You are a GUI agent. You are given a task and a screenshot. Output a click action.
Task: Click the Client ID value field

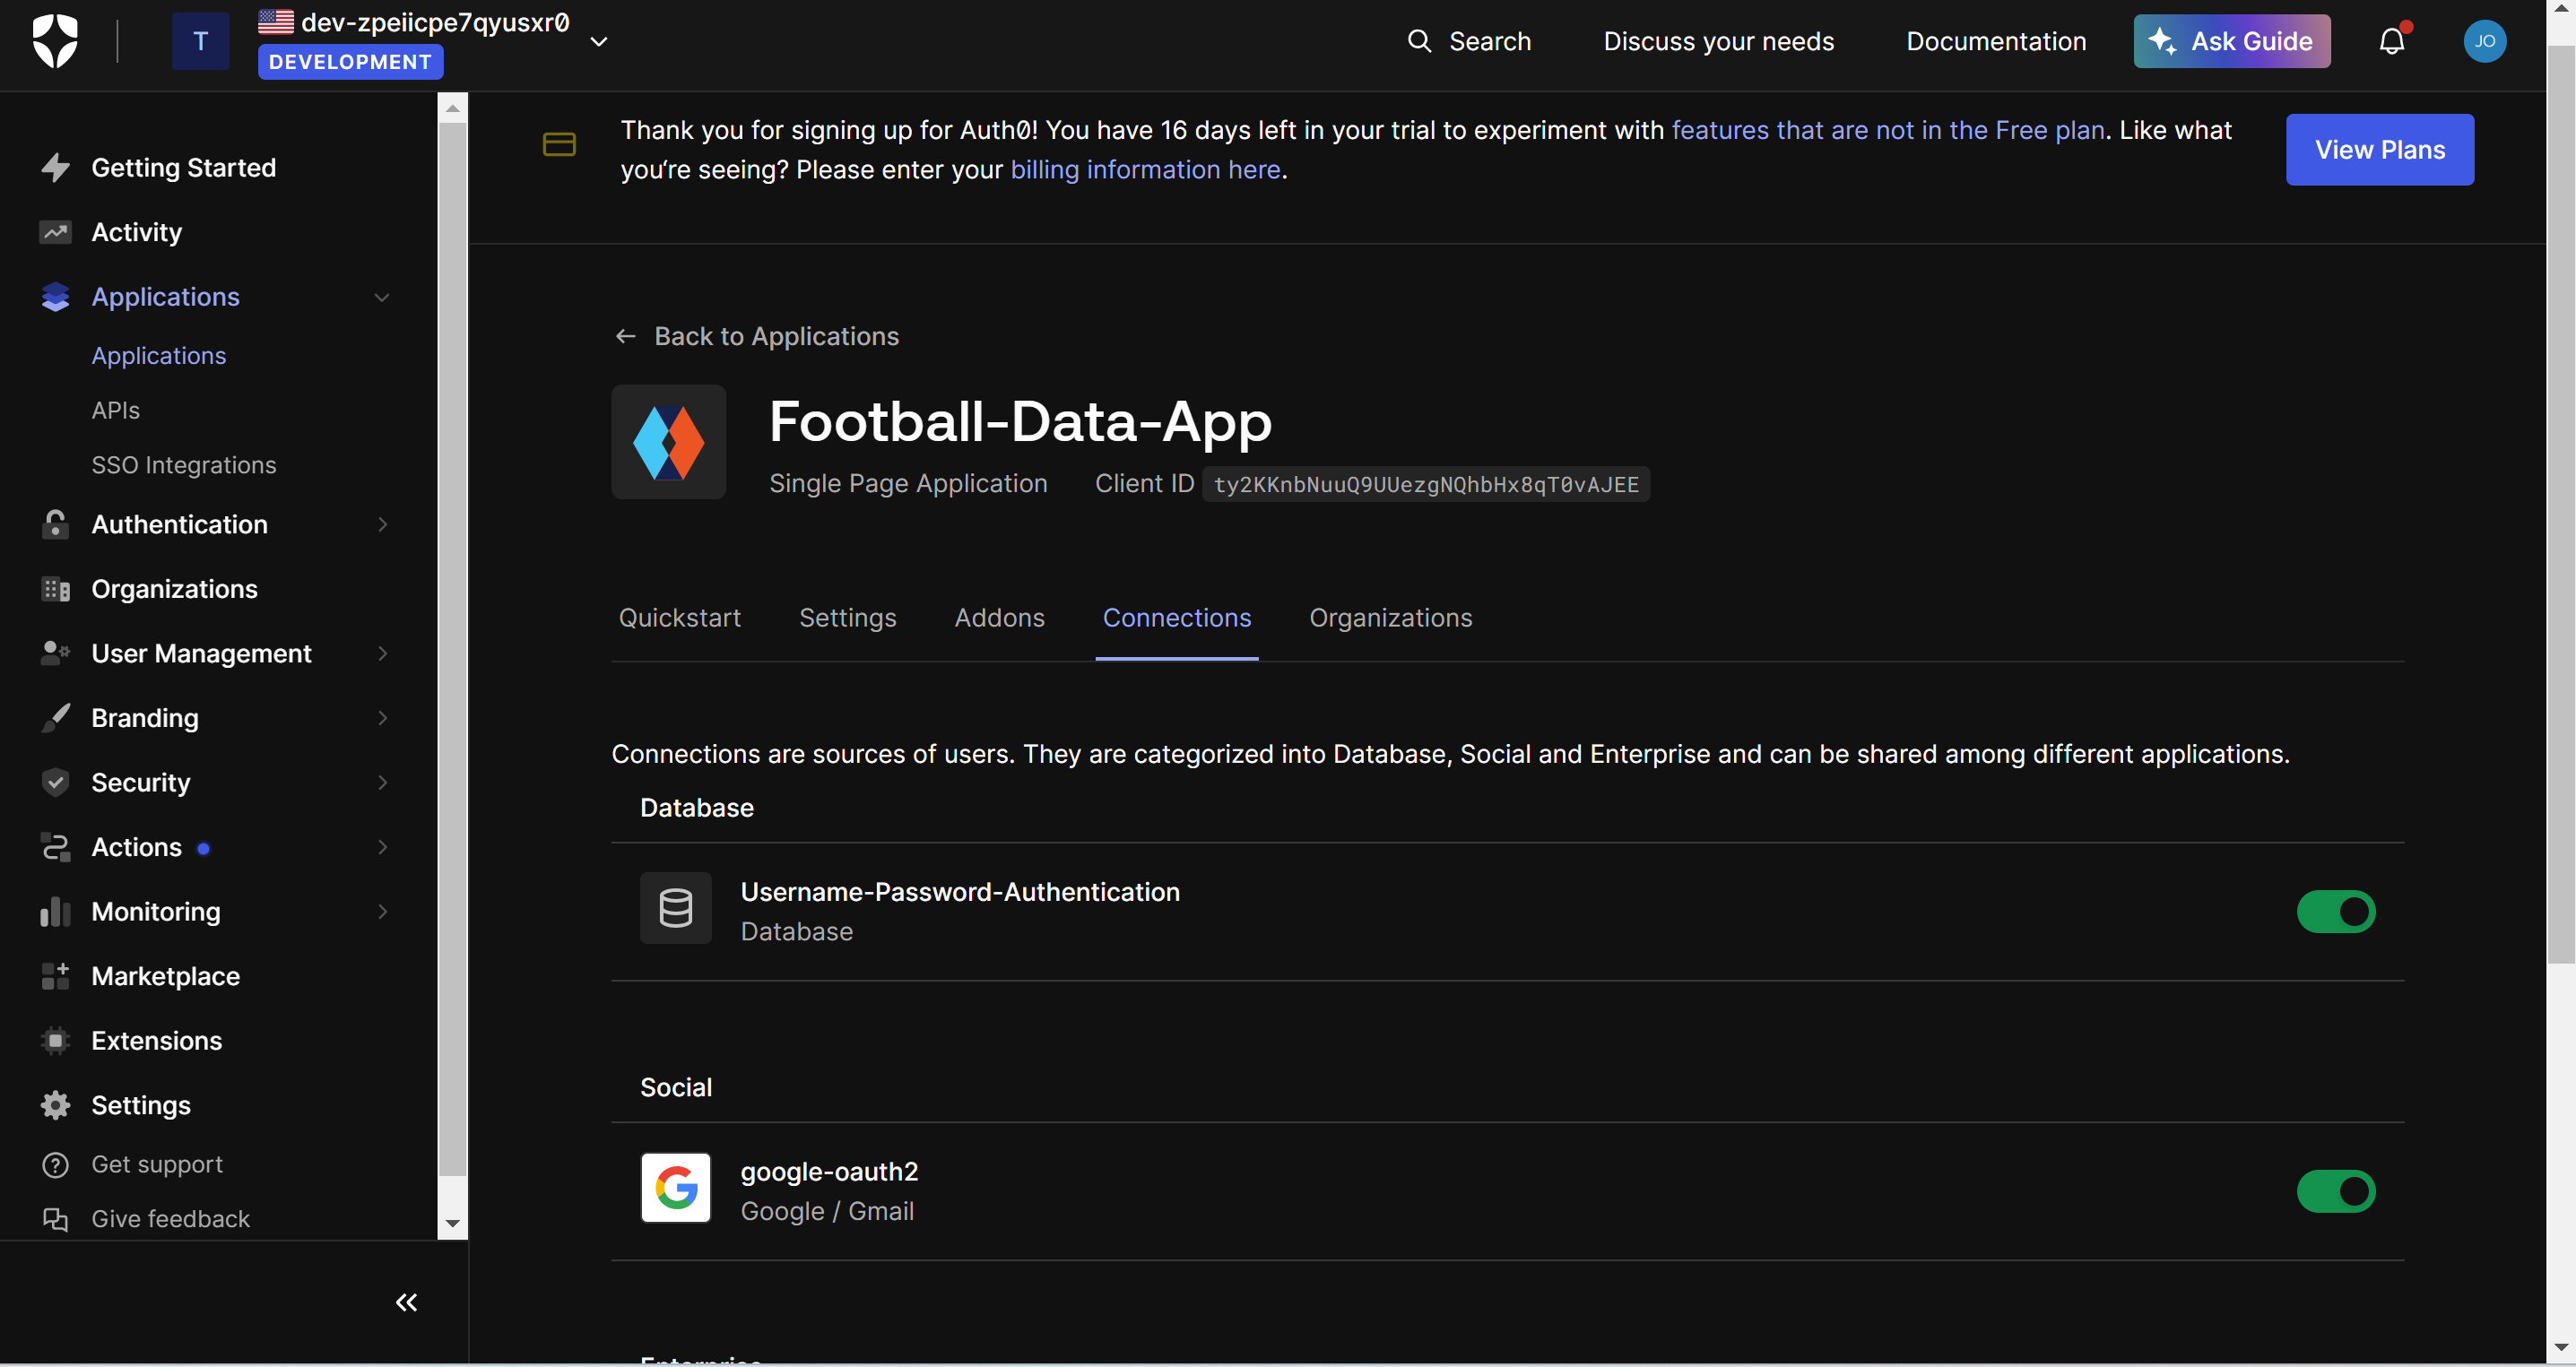pyautogui.click(x=1425, y=484)
